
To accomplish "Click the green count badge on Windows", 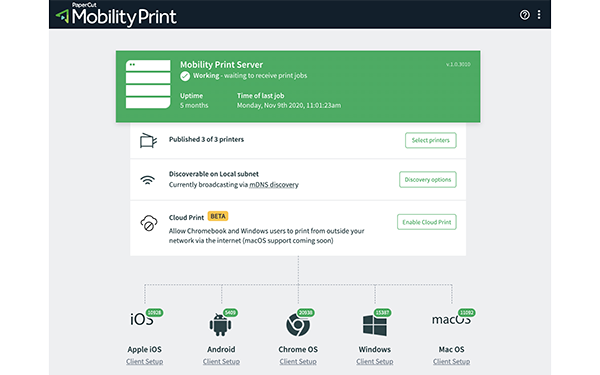I will 382,313.
